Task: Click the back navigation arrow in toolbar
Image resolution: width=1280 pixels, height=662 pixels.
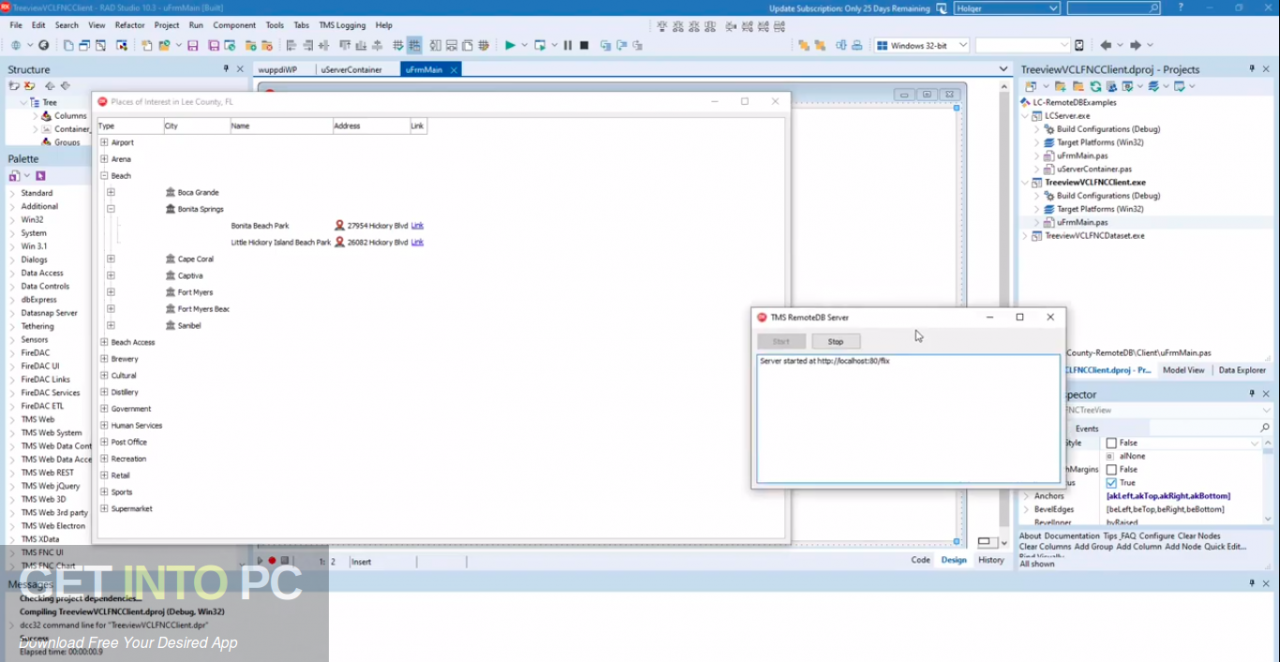Action: [x=1105, y=45]
